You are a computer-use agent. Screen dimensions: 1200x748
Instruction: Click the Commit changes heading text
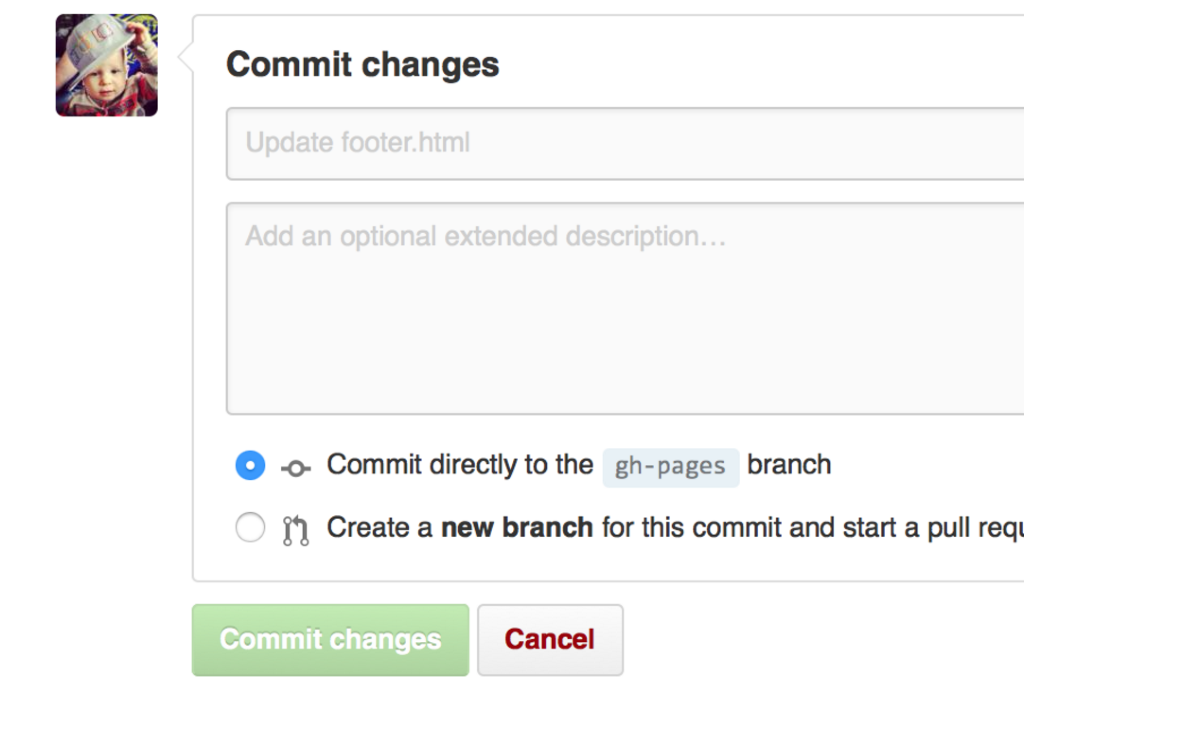[362, 65]
